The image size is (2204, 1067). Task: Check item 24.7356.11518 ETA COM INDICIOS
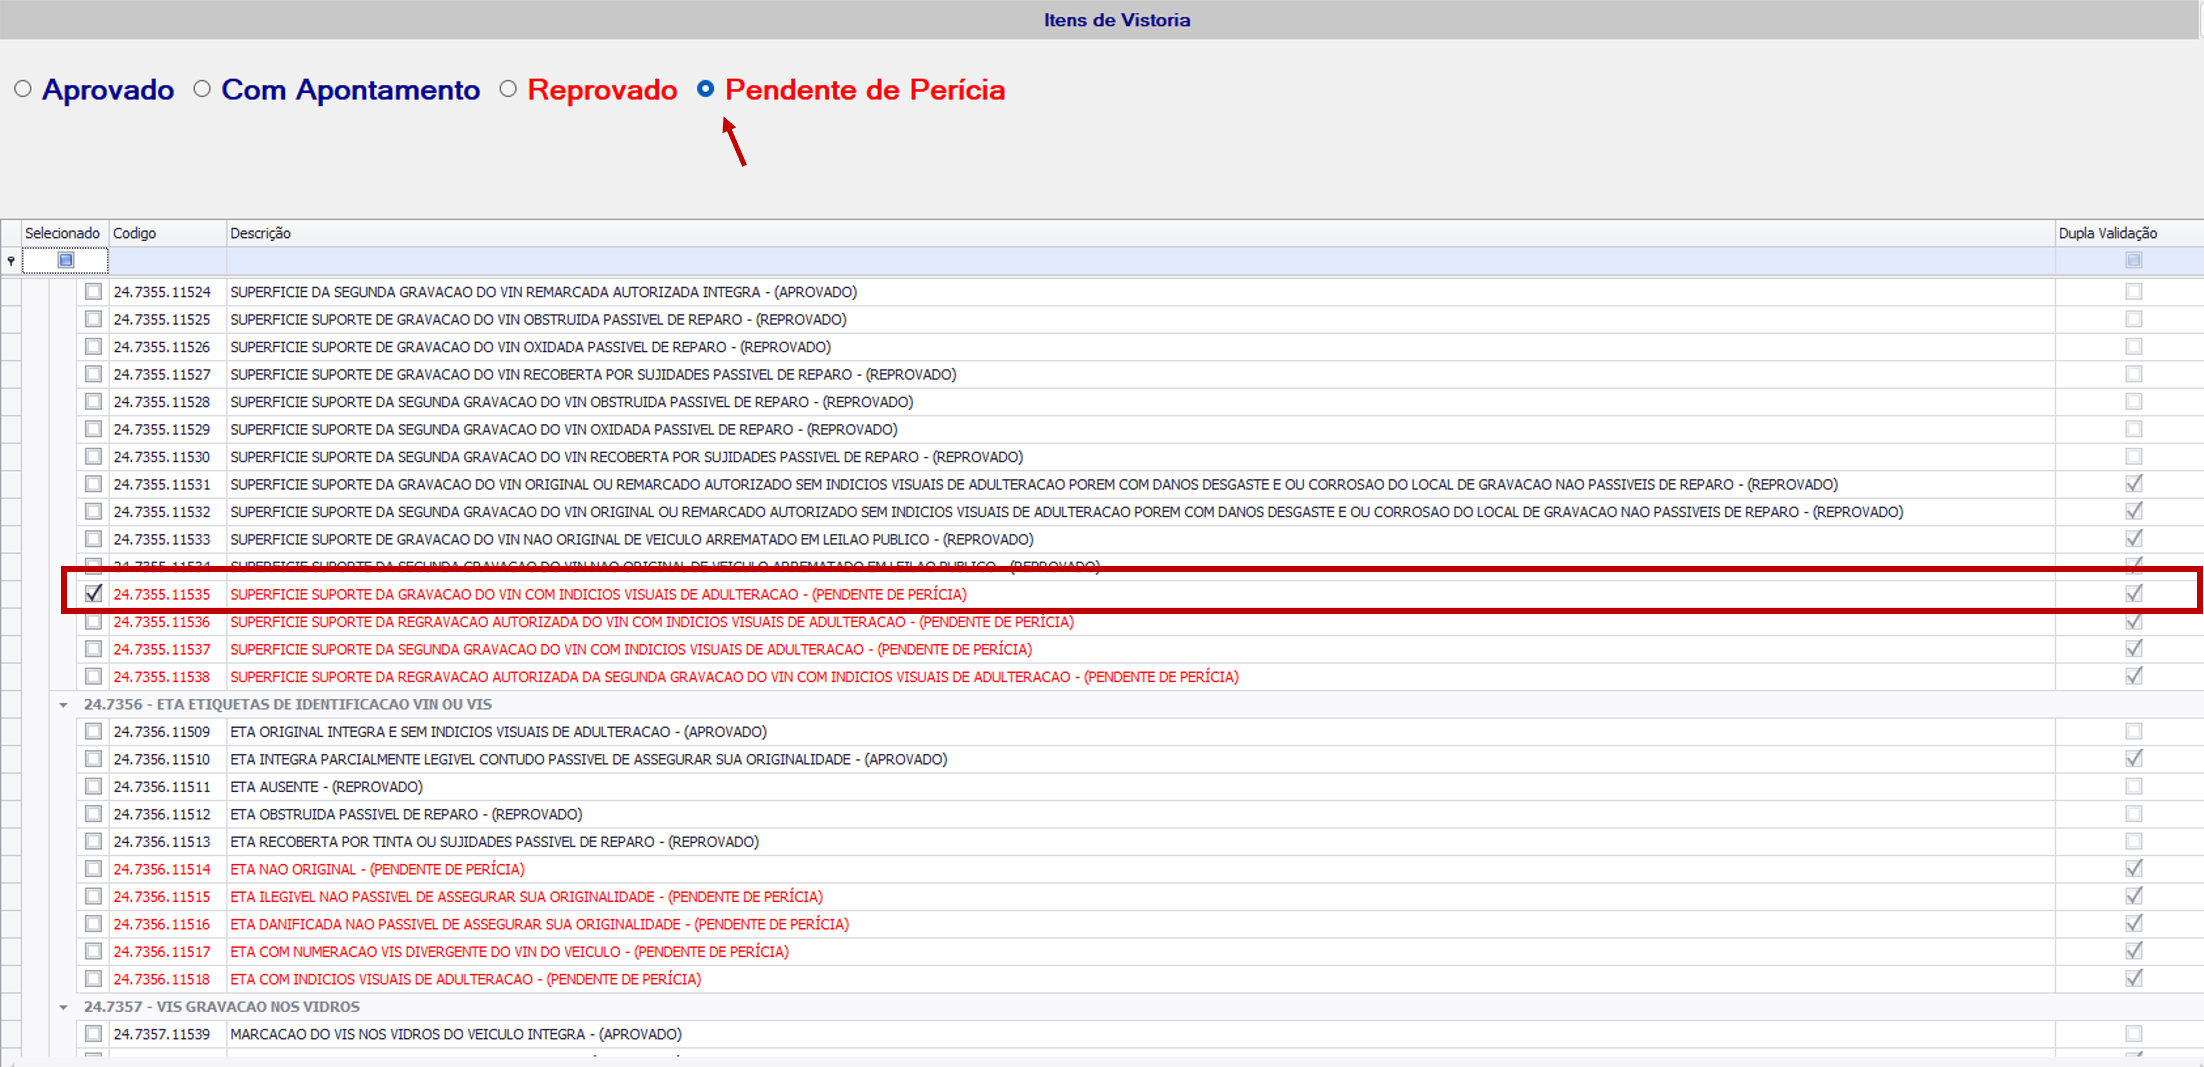click(93, 978)
